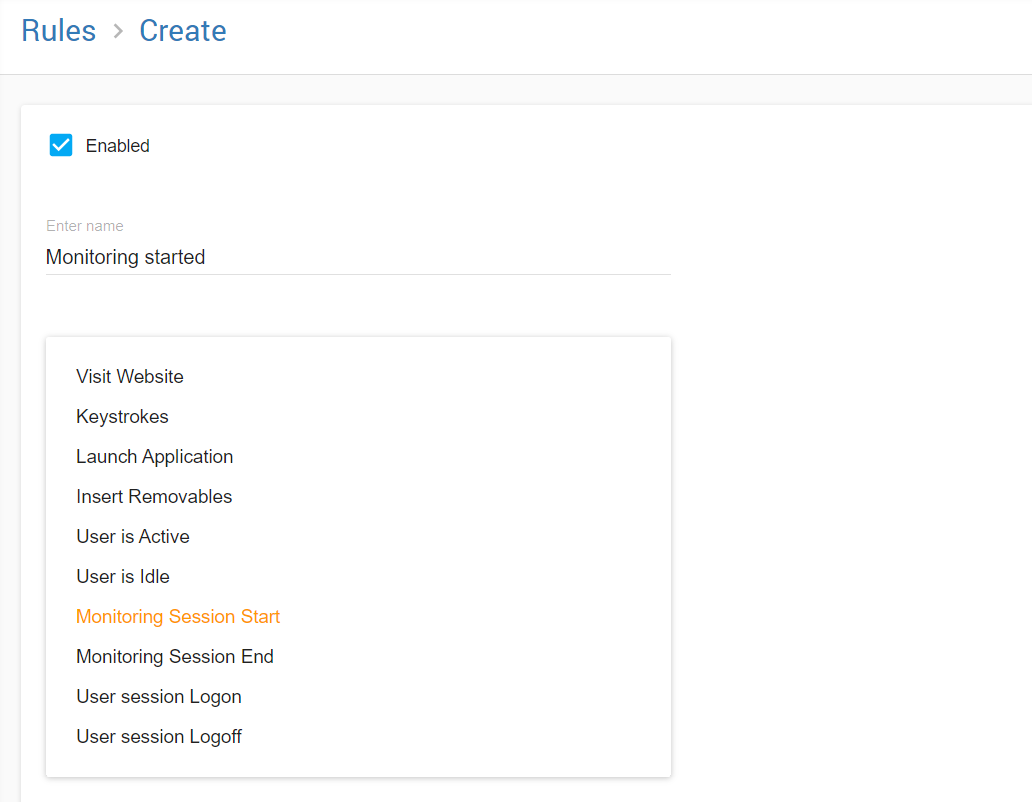Image resolution: width=1032 pixels, height=802 pixels.
Task: Choose the Keystrokes option
Action: coord(122,417)
